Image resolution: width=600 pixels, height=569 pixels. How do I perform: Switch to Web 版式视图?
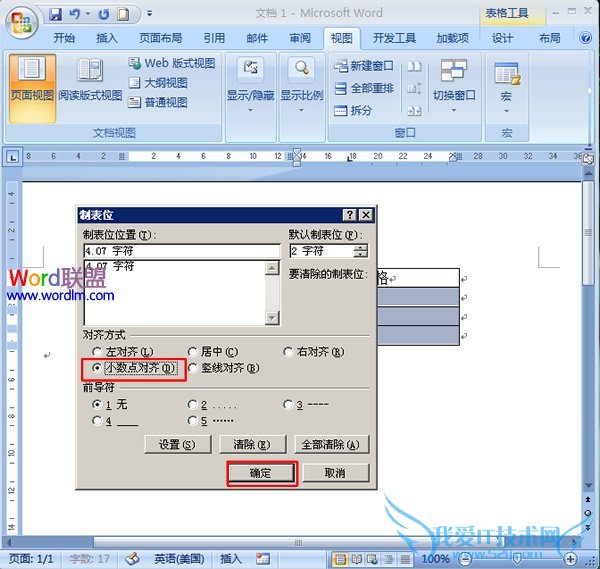172,63
